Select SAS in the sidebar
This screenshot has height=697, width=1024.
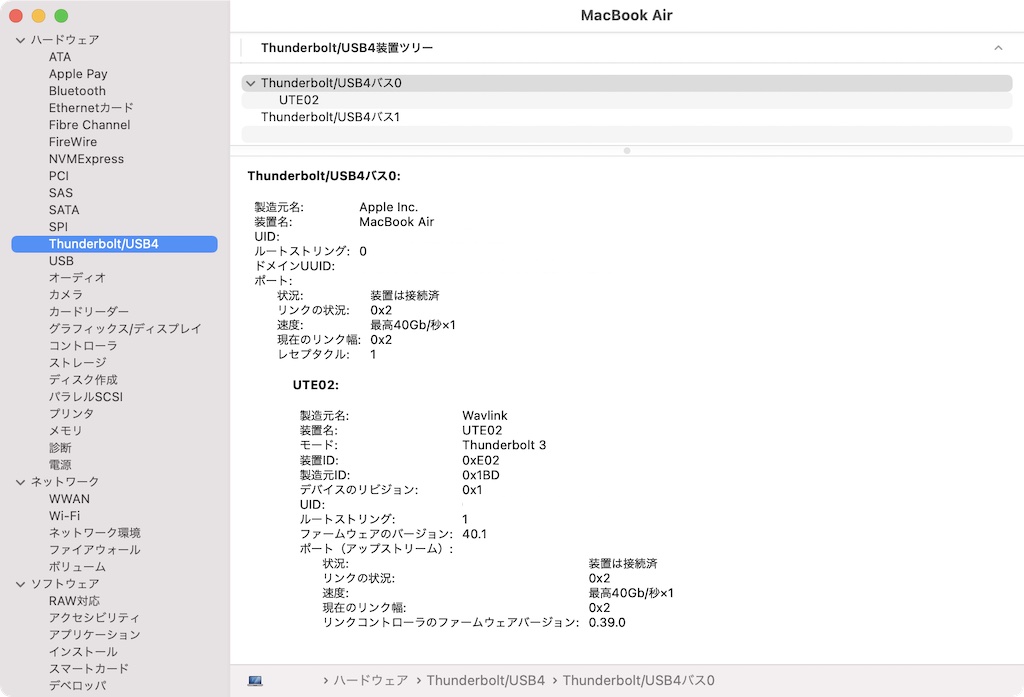[x=61, y=193]
